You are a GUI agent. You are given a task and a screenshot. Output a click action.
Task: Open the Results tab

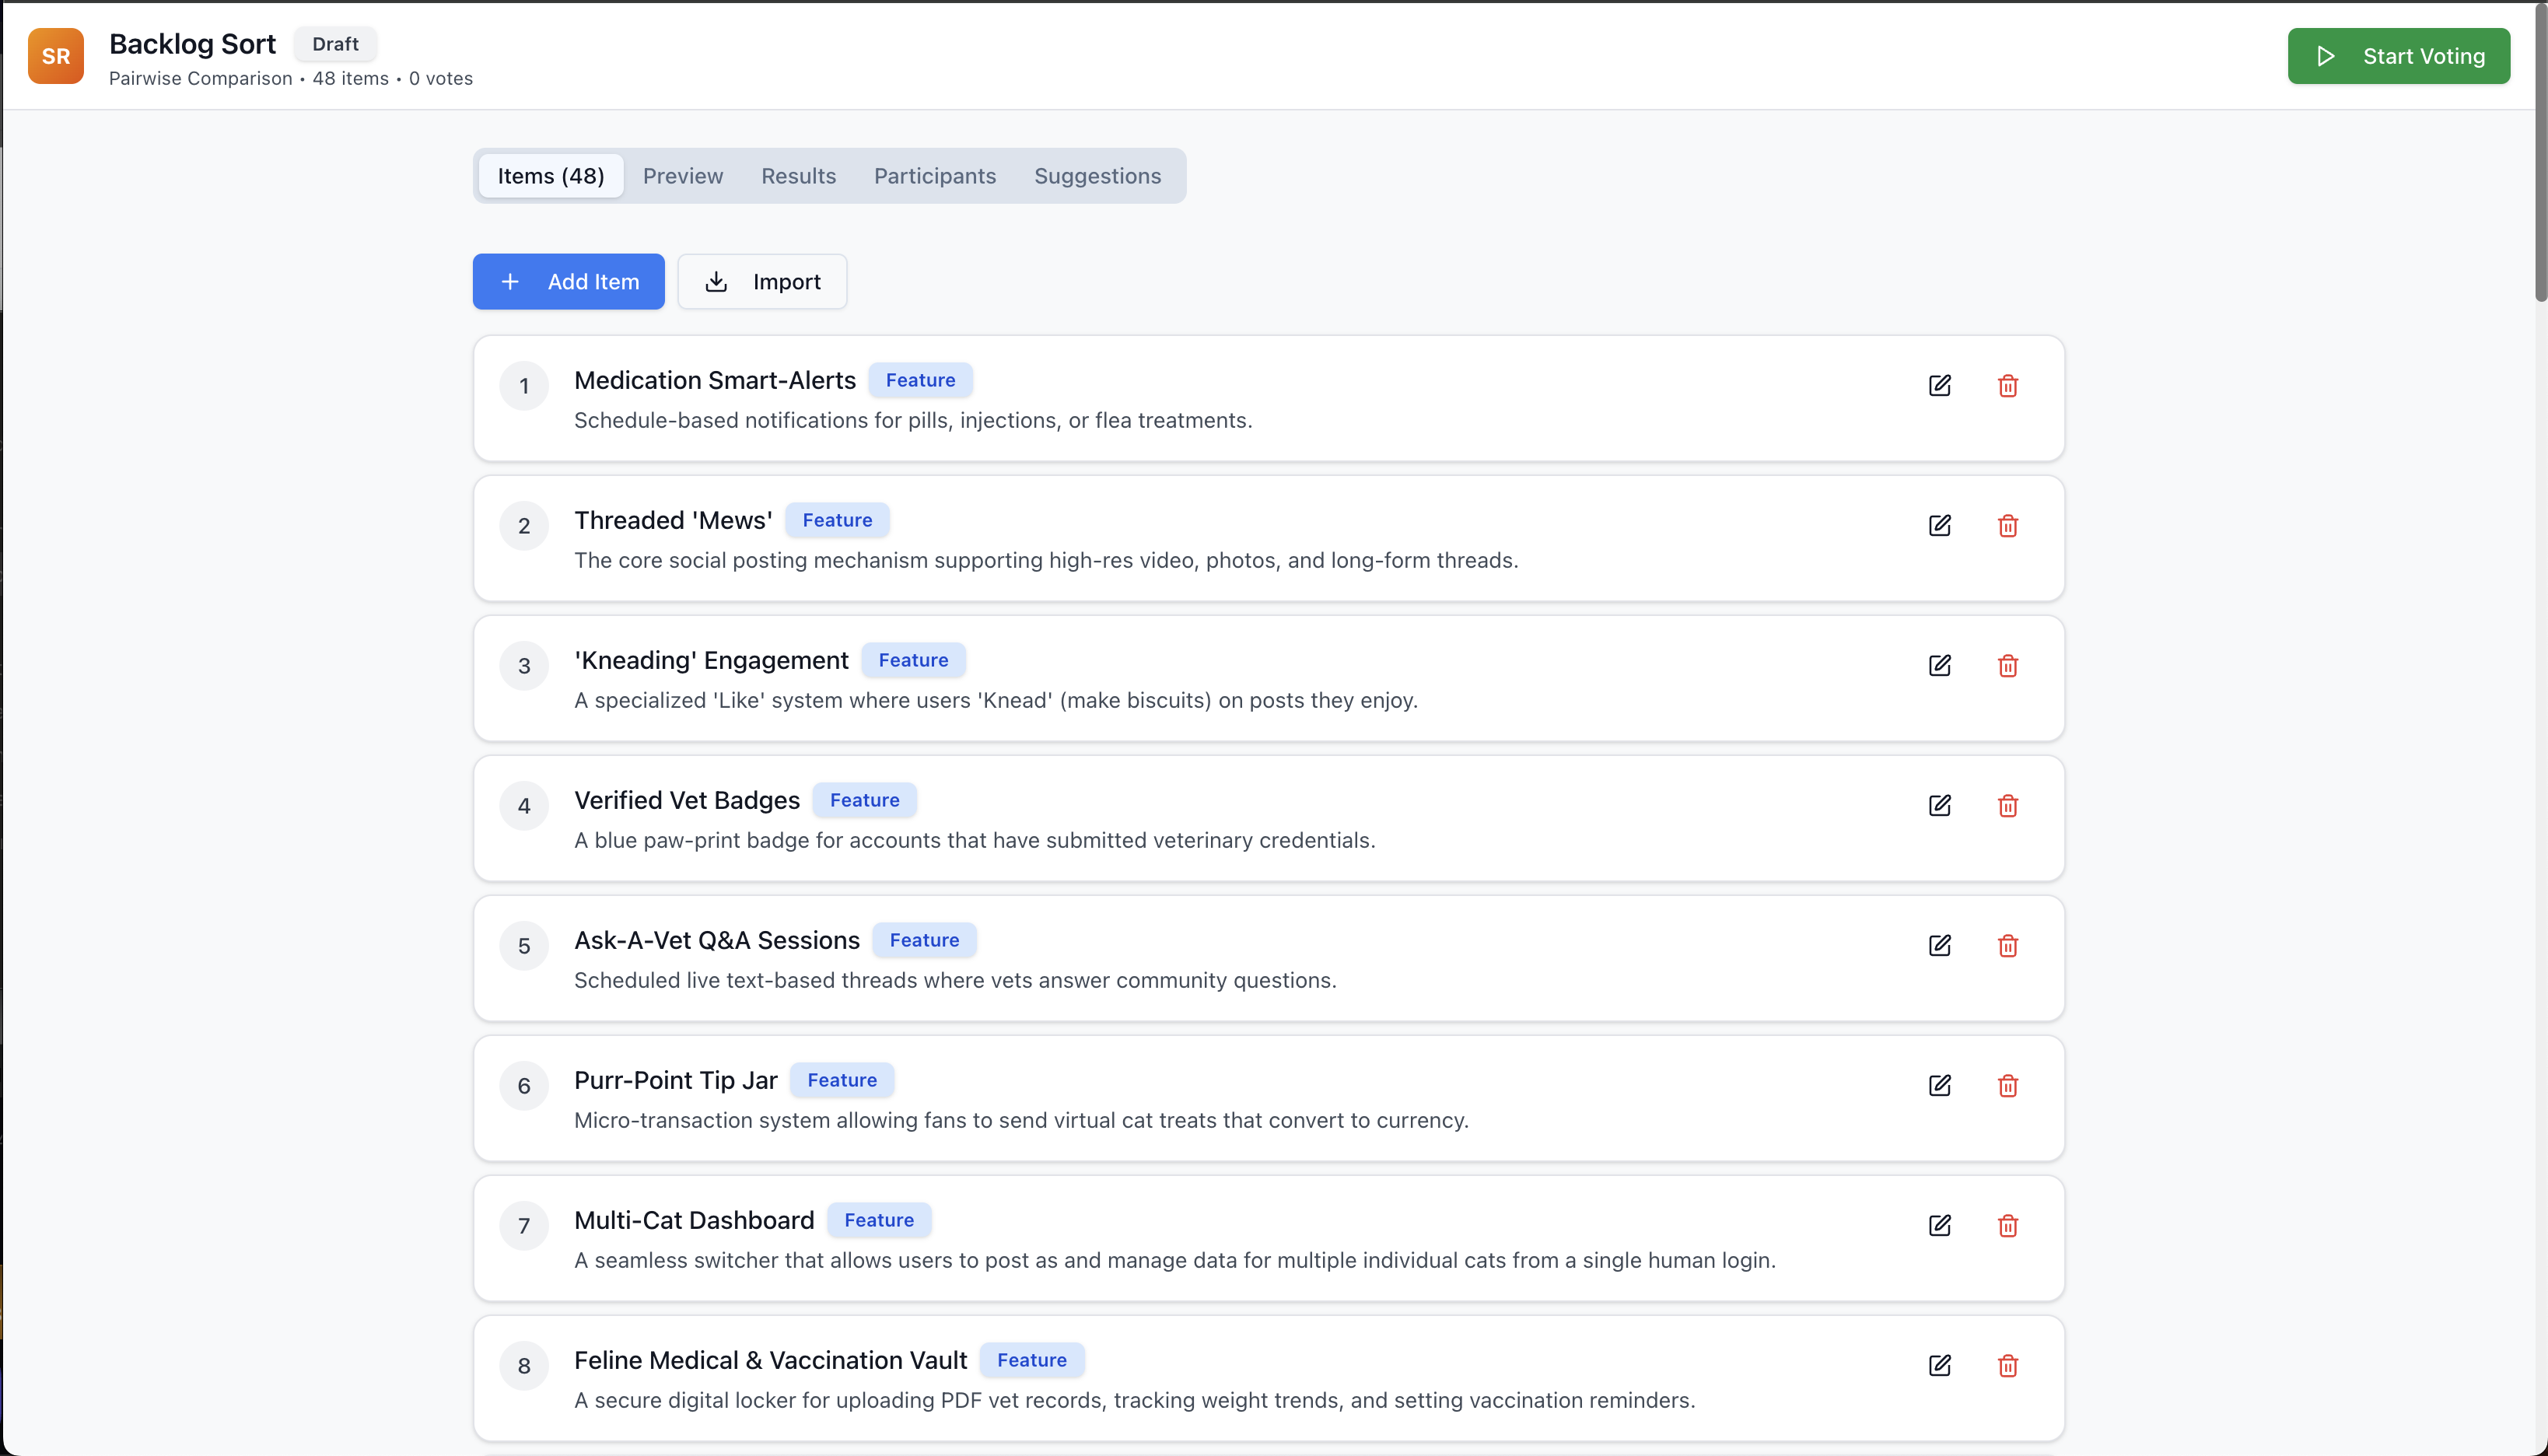tap(798, 176)
